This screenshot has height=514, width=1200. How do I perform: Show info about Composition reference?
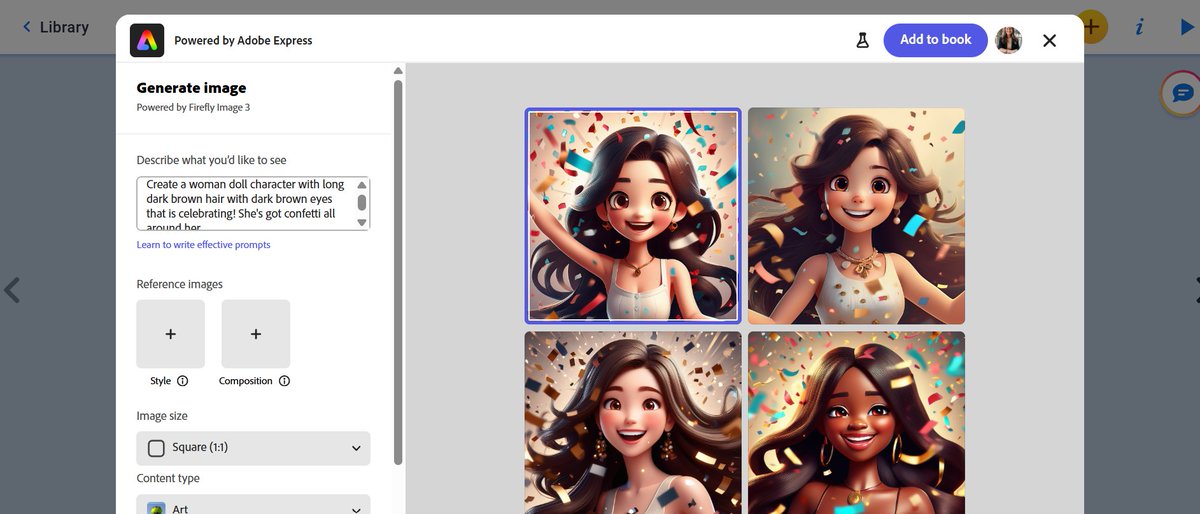pyautogui.click(x=284, y=381)
